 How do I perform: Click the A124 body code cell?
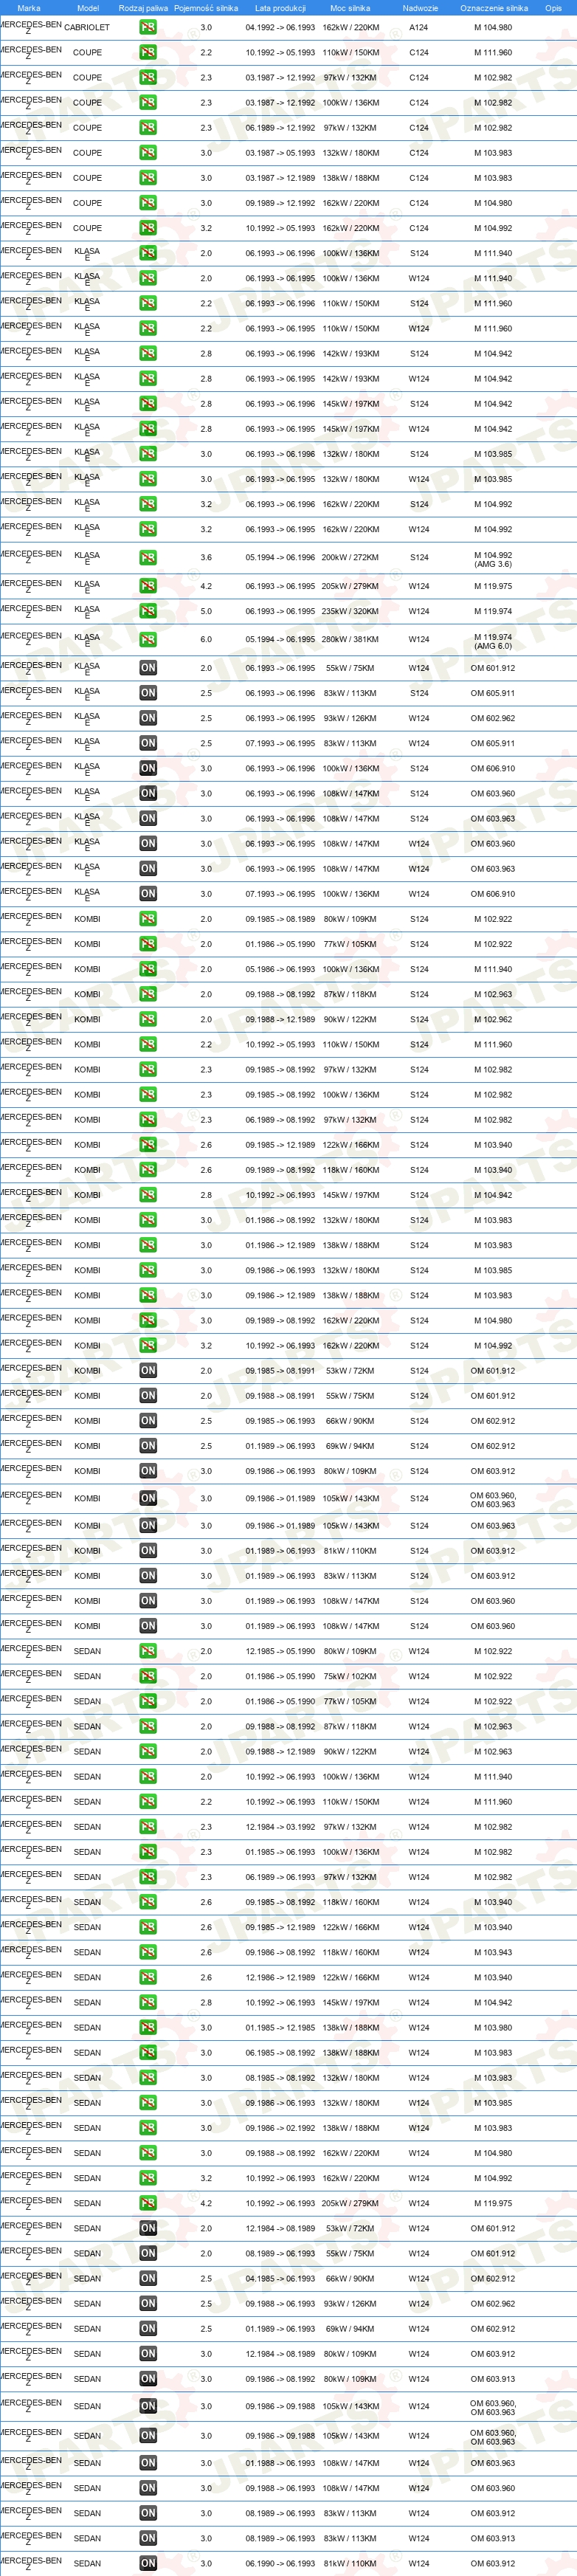pyautogui.click(x=419, y=28)
